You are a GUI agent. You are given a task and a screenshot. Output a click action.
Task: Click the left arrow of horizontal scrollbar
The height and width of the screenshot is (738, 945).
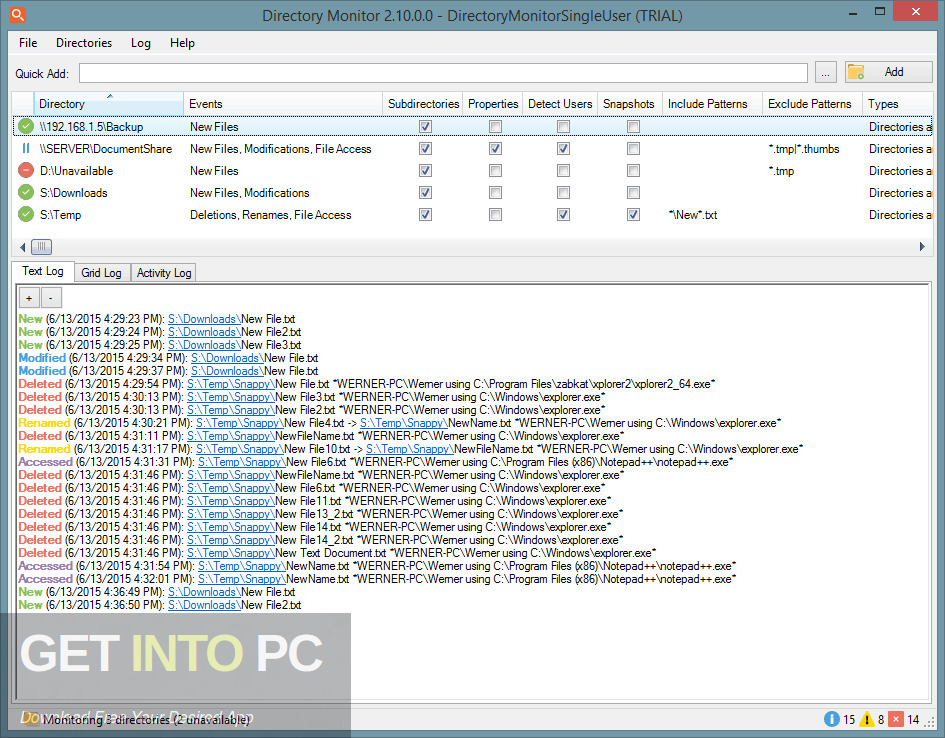22,247
